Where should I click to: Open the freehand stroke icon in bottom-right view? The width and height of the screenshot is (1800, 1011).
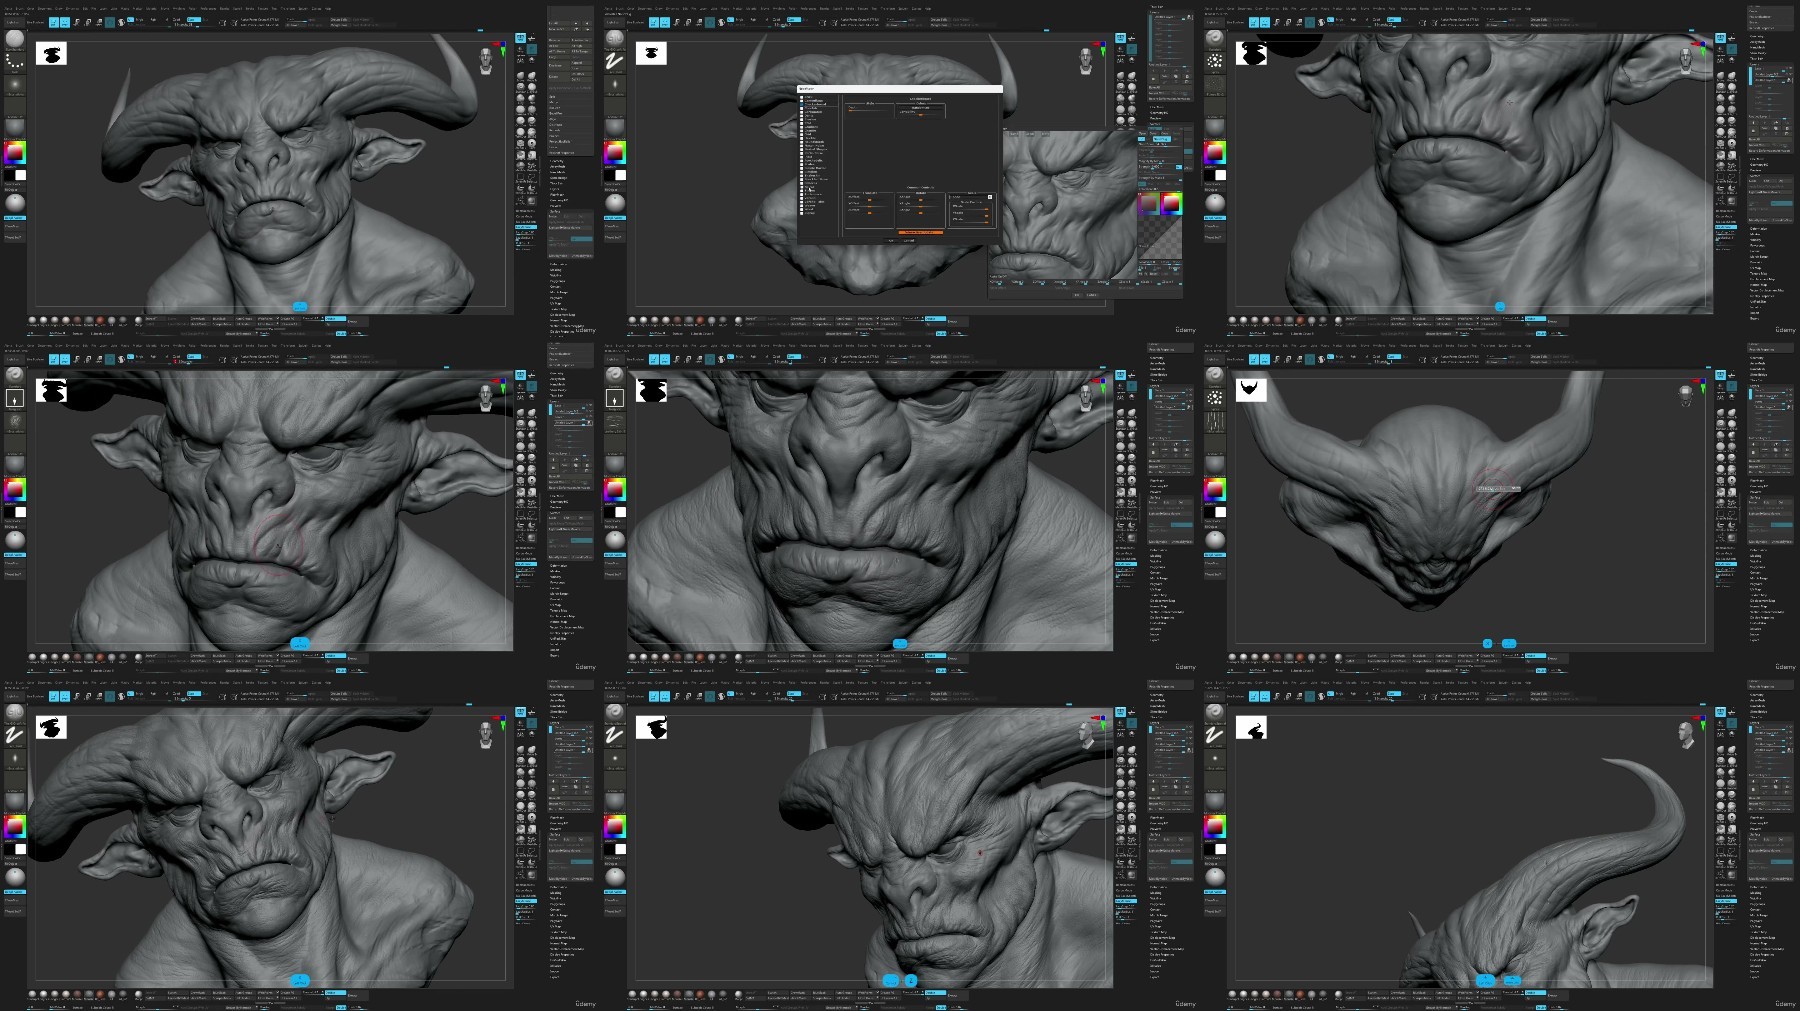tap(1214, 736)
